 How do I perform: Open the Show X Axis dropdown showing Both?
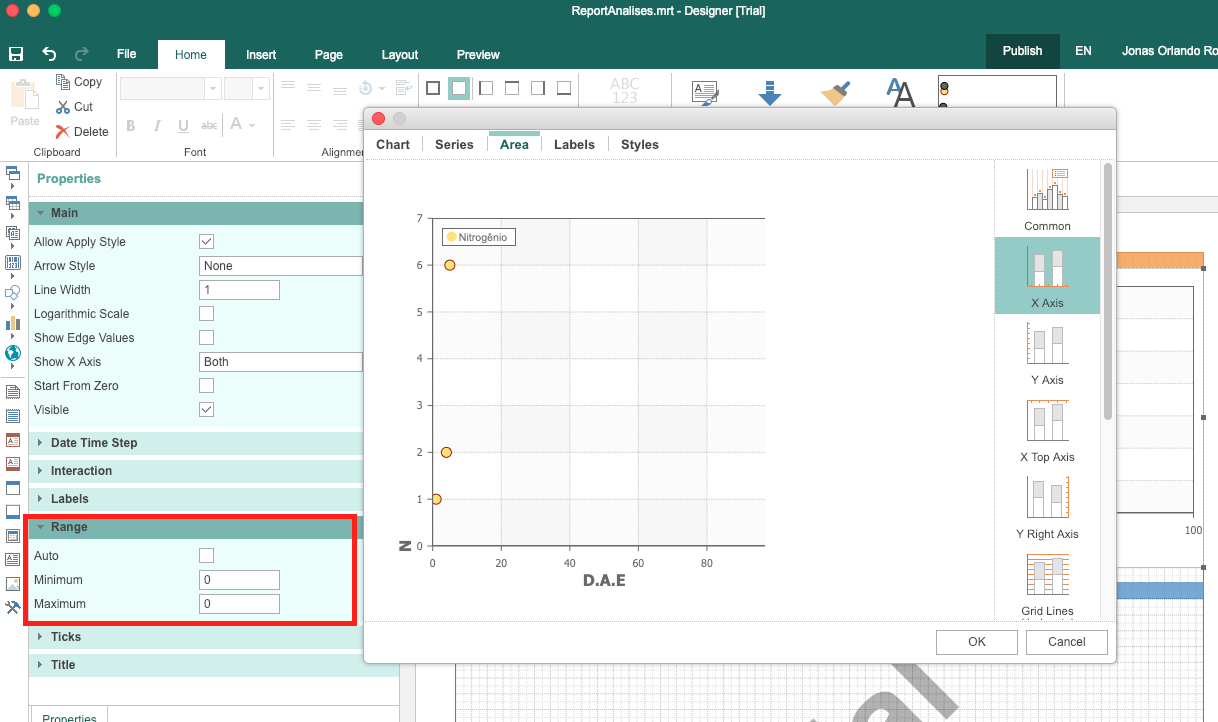pos(281,362)
